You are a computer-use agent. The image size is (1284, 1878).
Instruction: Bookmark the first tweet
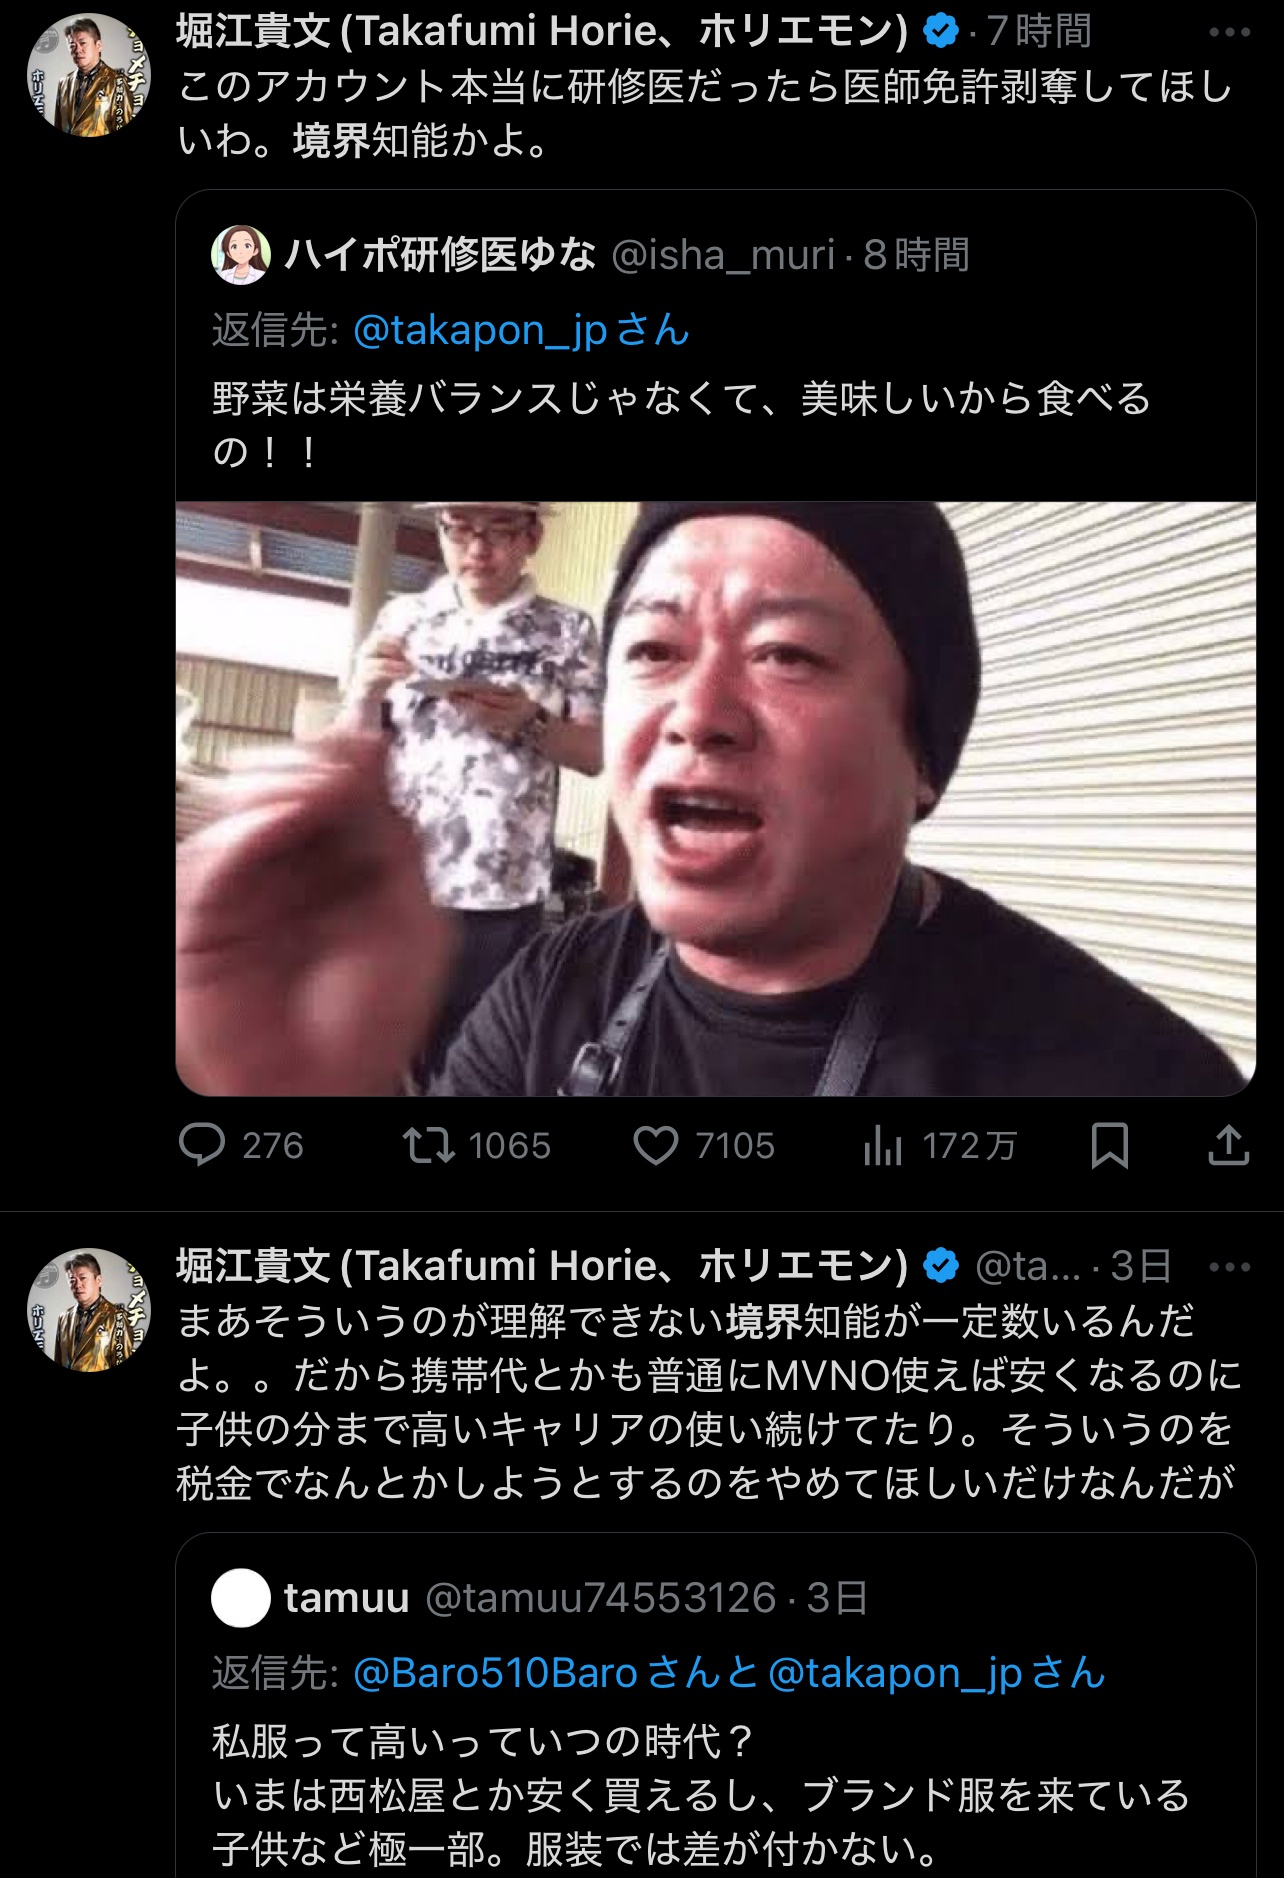[x=1109, y=1146]
